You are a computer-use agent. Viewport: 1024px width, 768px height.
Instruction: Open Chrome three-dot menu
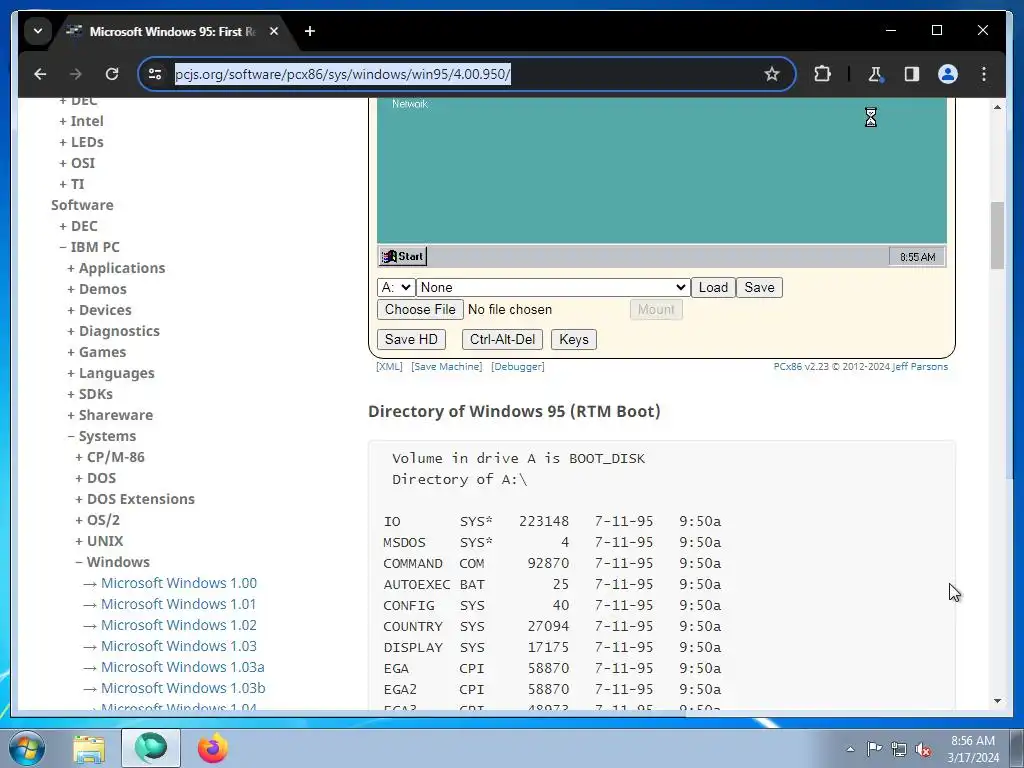pos(984,74)
